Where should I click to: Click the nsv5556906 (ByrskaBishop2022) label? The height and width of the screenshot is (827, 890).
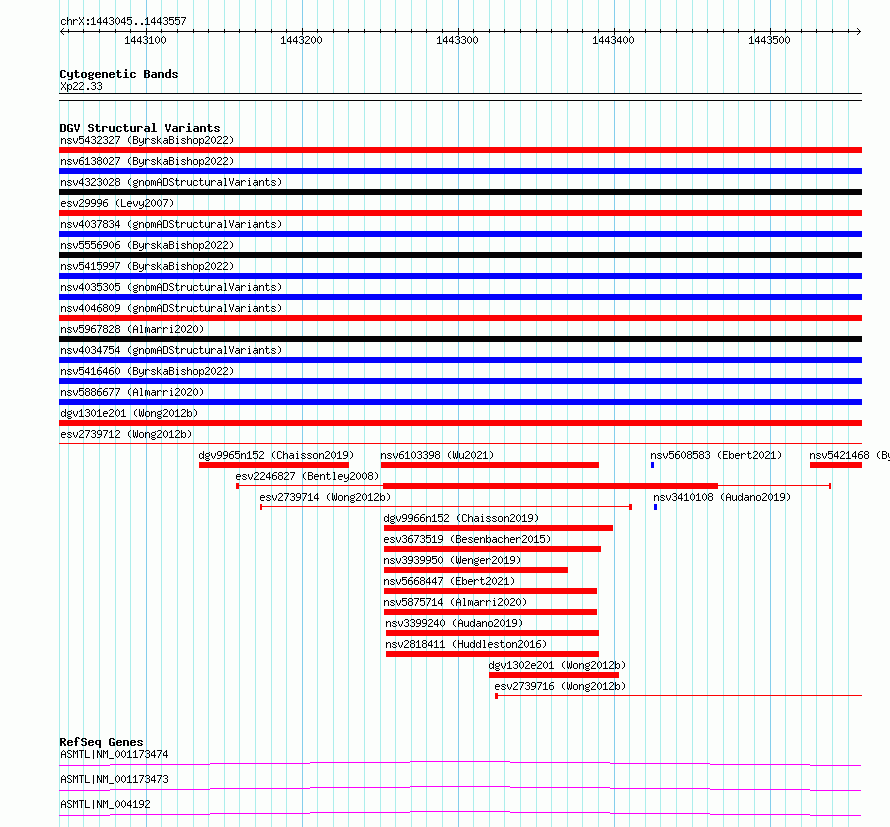[147, 245]
